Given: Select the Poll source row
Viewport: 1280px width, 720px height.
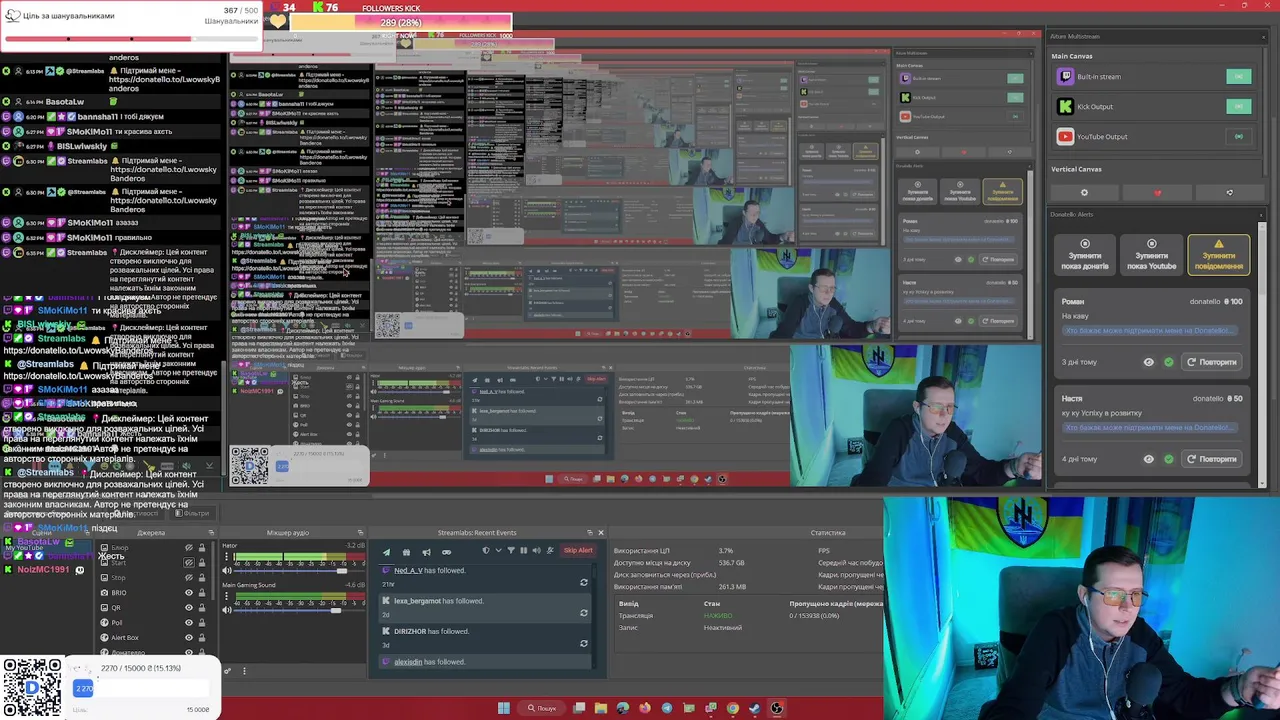Looking at the screenshot, I should [153, 623].
